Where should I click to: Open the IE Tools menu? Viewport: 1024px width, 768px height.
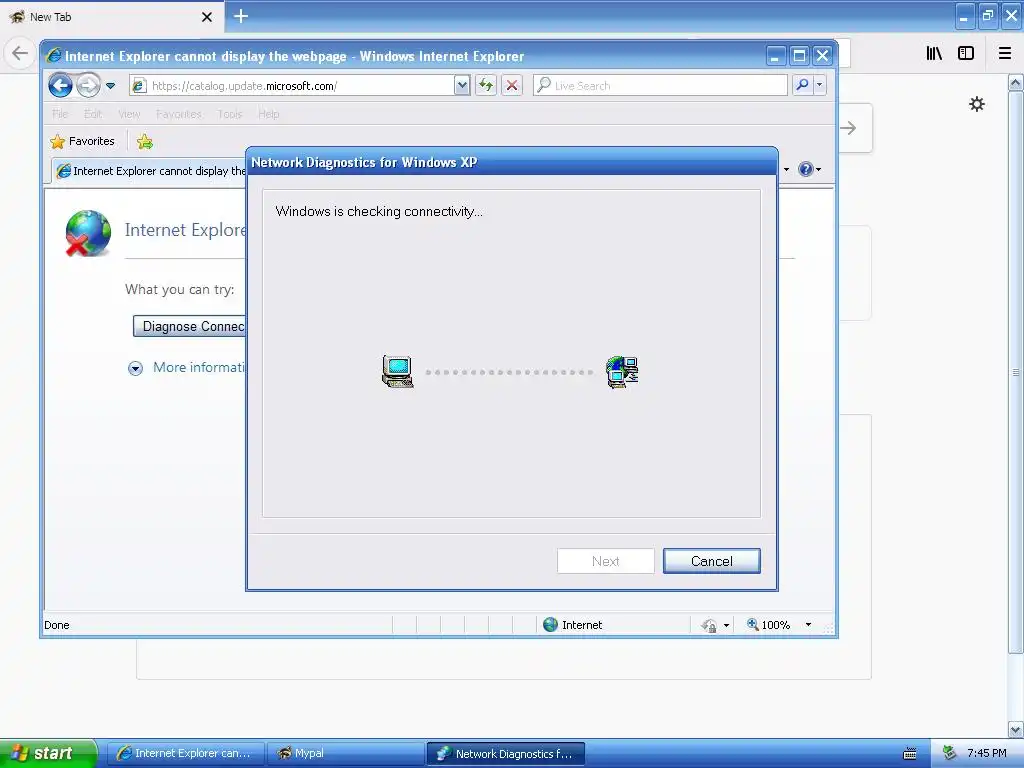coord(230,114)
